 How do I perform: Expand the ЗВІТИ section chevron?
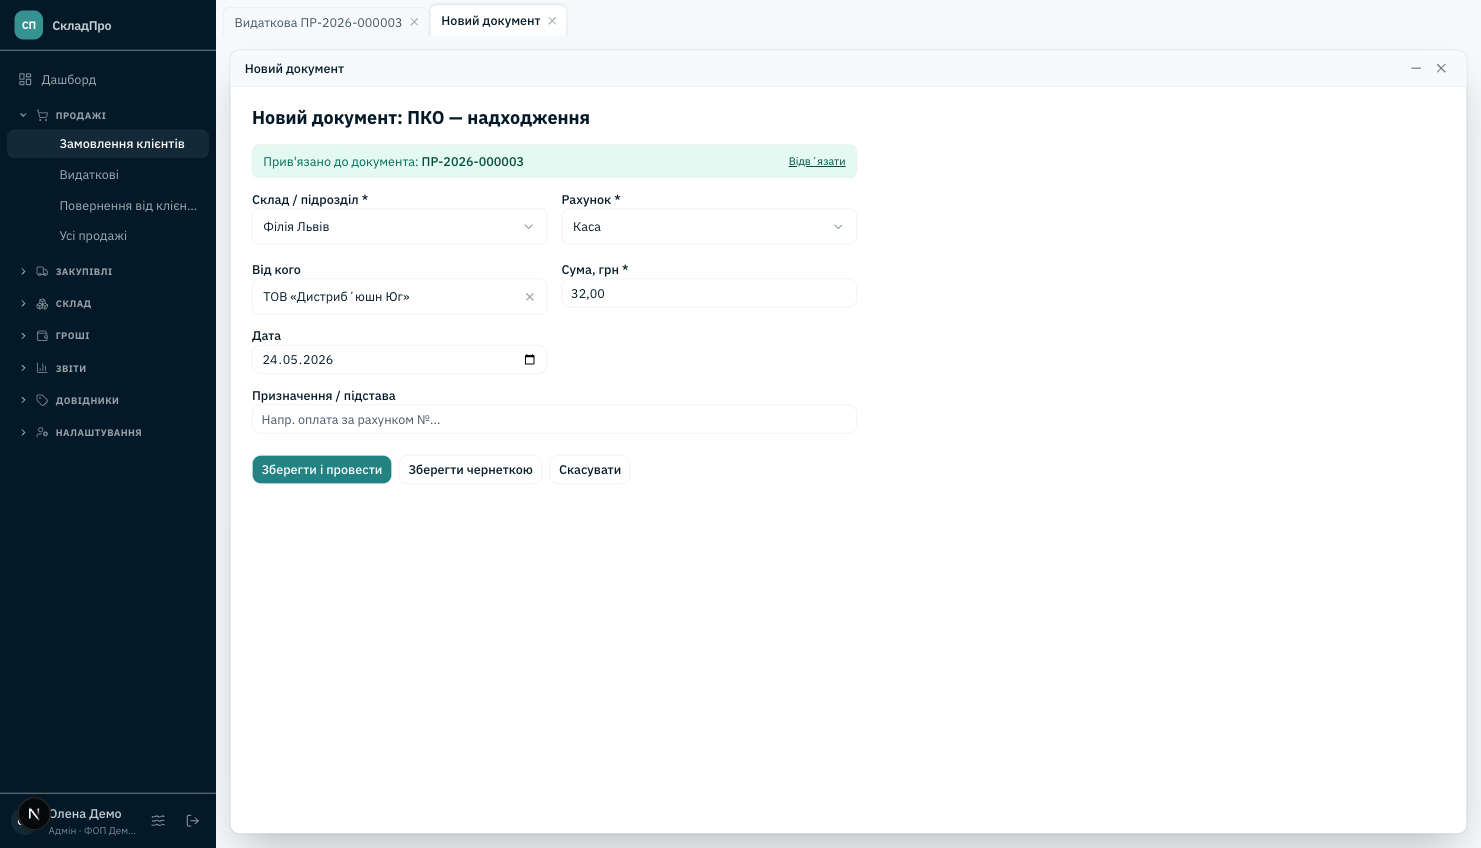(23, 368)
